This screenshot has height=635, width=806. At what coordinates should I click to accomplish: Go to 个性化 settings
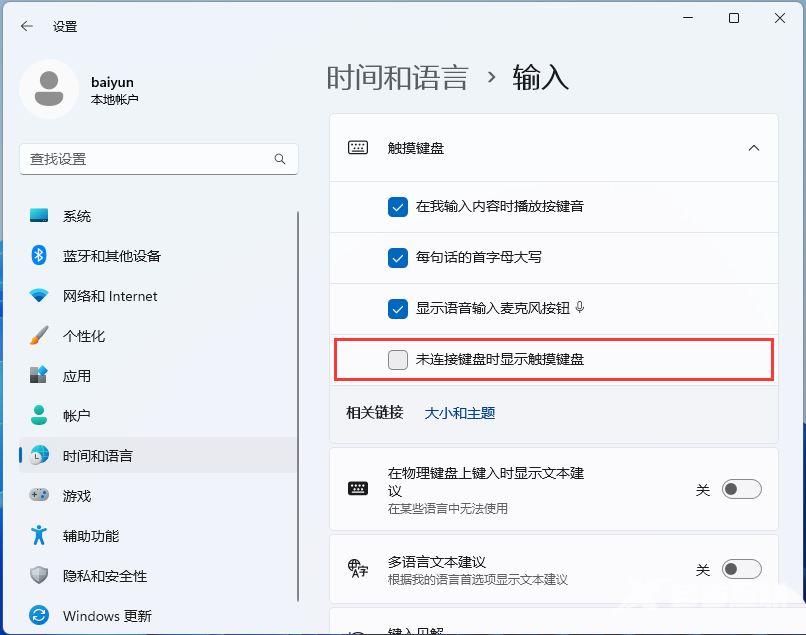click(77, 335)
